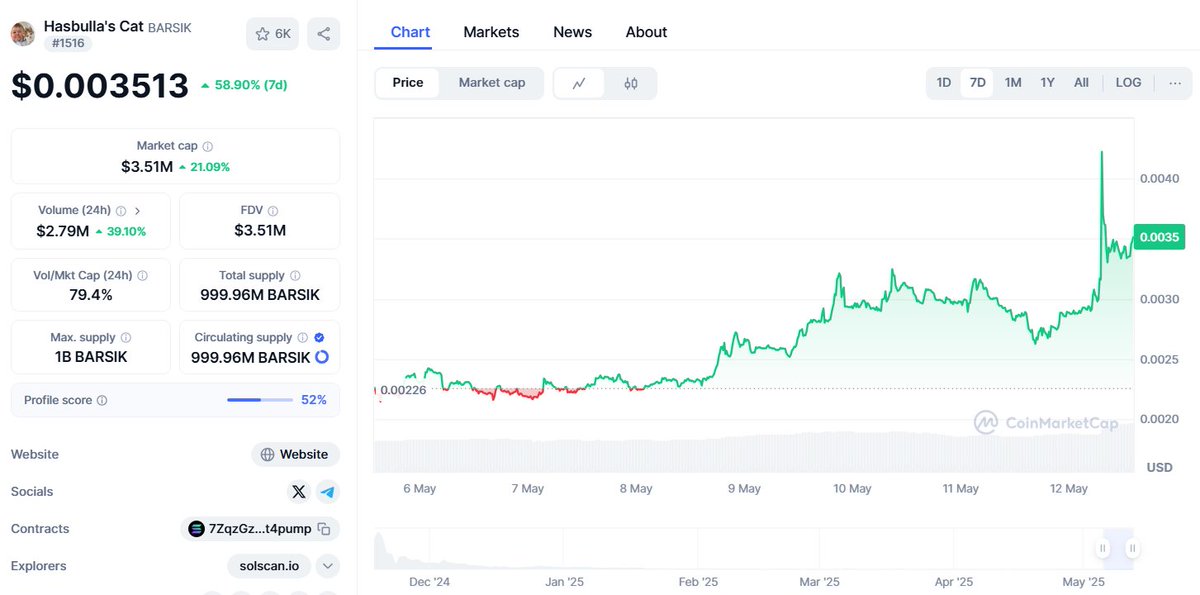The width and height of the screenshot is (1200, 595).
Task: Select Price chart mode
Action: coord(408,83)
